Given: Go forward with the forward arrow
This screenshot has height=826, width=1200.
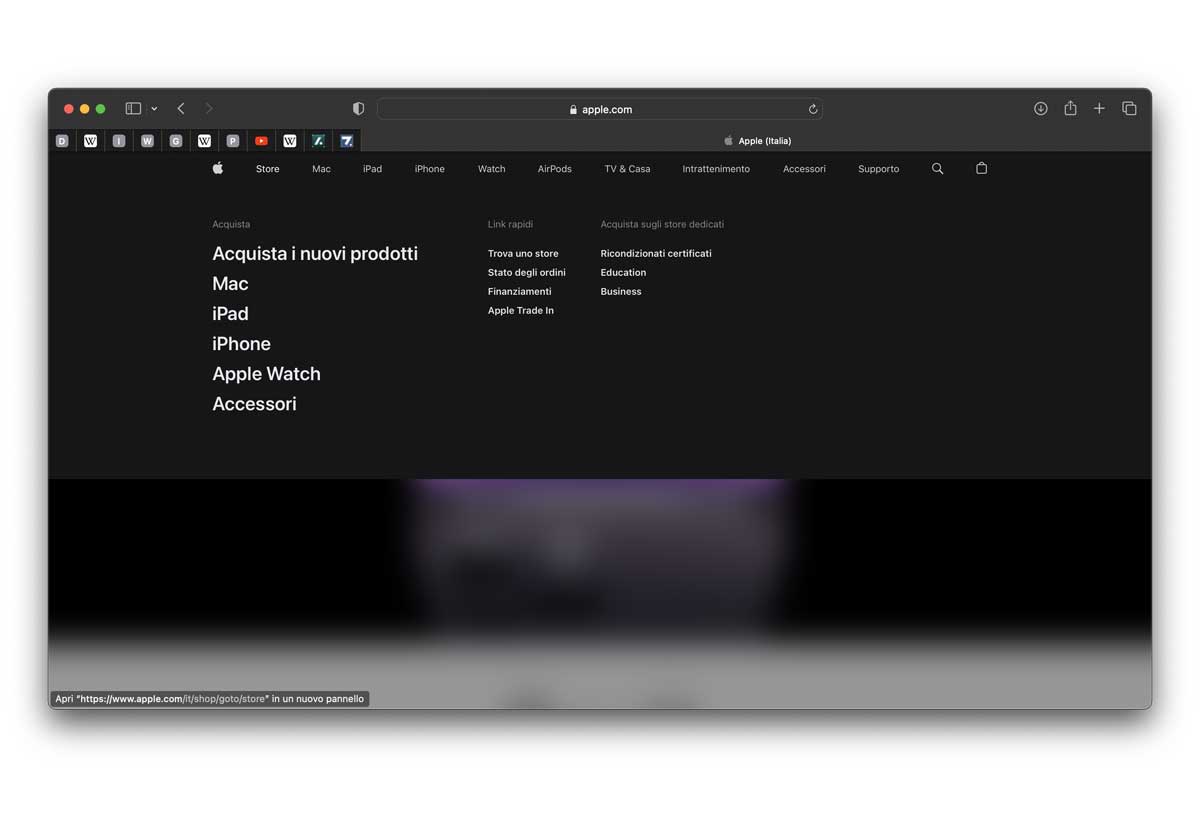Looking at the screenshot, I should [x=208, y=108].
